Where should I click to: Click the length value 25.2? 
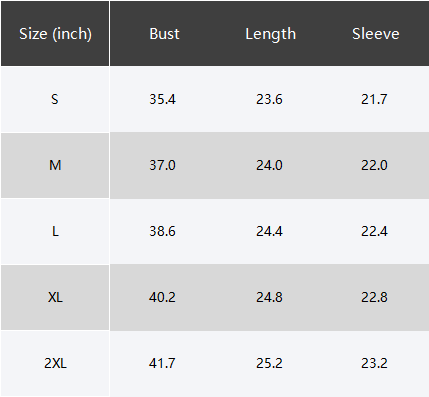pyautogui.click(x=269, y=363)
